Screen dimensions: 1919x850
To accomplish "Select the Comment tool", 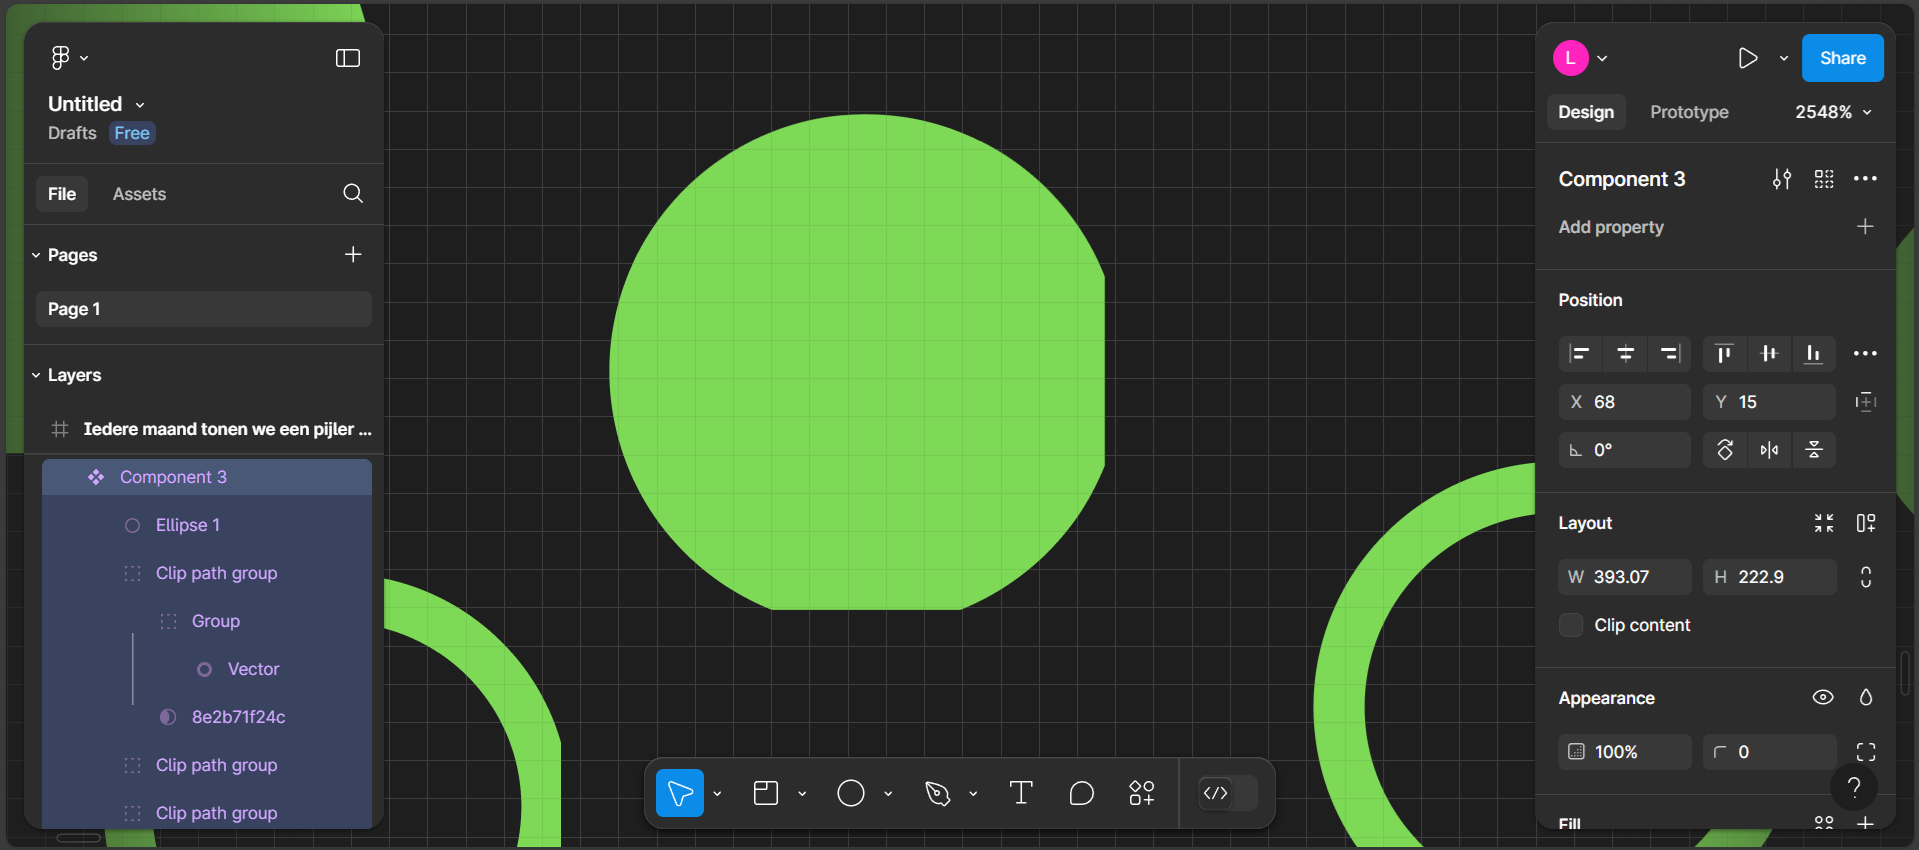I will pos(1081,793).
